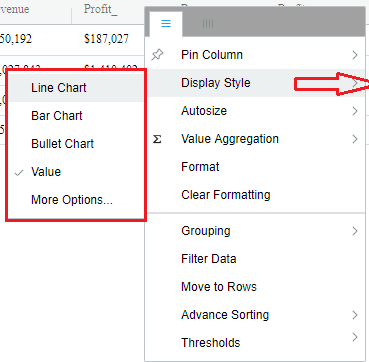
Task: Open the Grouping submenu chevron
Action: click(x=355, y=231)
